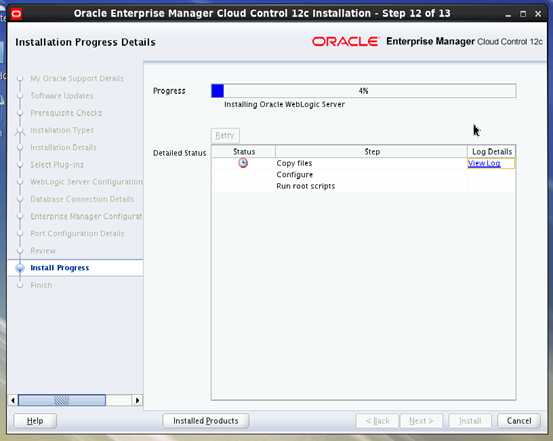The image size is (553, 441).
Task: Click the disabled Install button
Action: point(470,421)
